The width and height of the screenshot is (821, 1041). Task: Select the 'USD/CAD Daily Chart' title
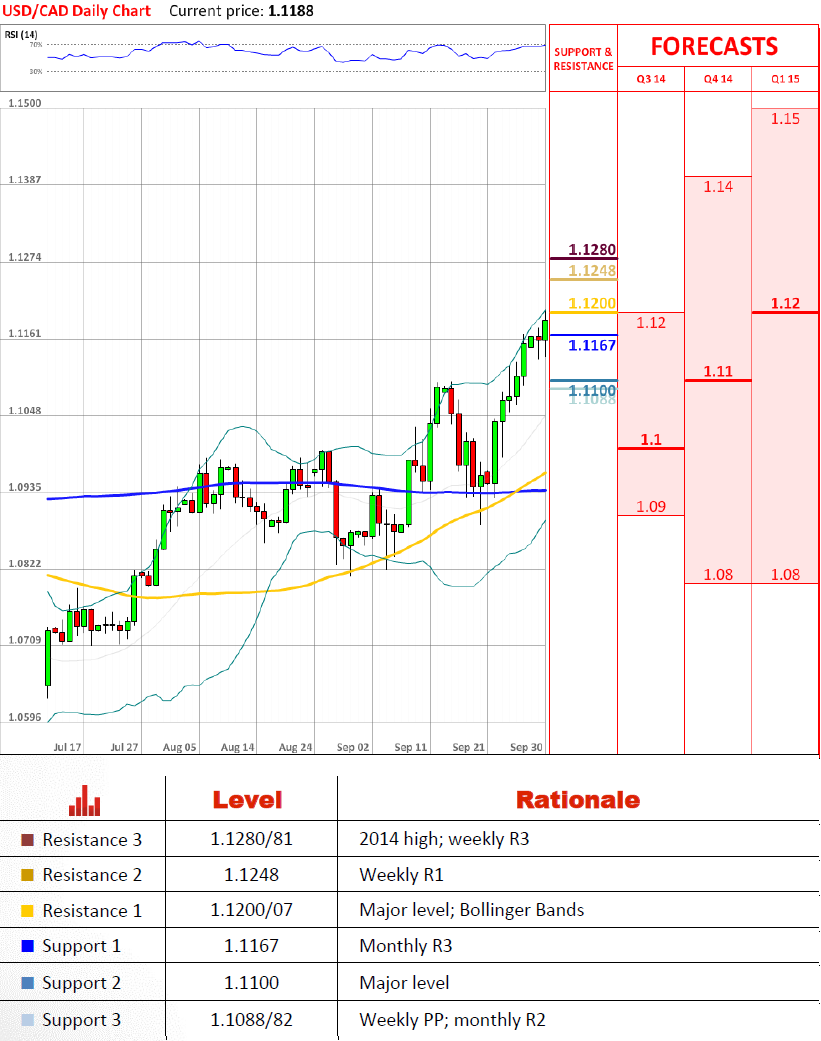[x=77, y=11]
